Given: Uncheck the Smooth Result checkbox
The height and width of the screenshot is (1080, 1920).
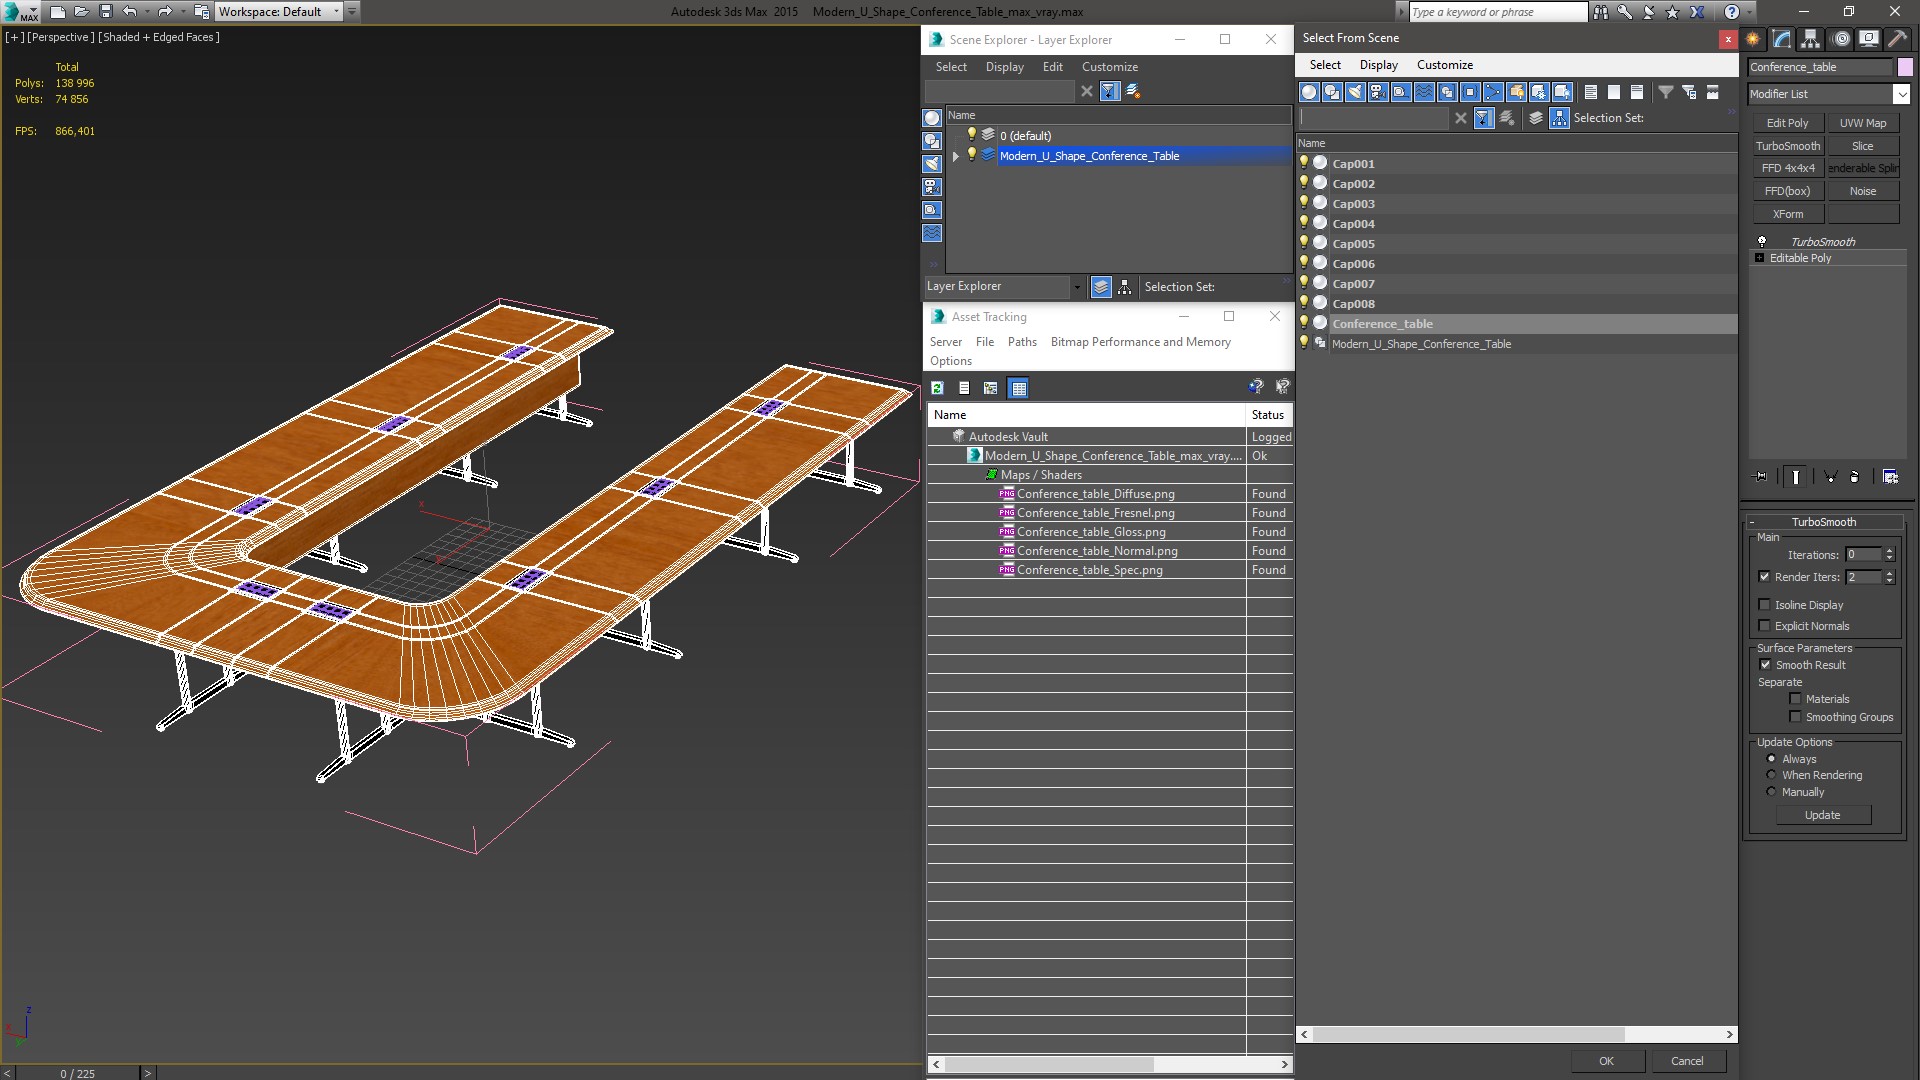Looking at the screenshot, I should pos(1765,665).
